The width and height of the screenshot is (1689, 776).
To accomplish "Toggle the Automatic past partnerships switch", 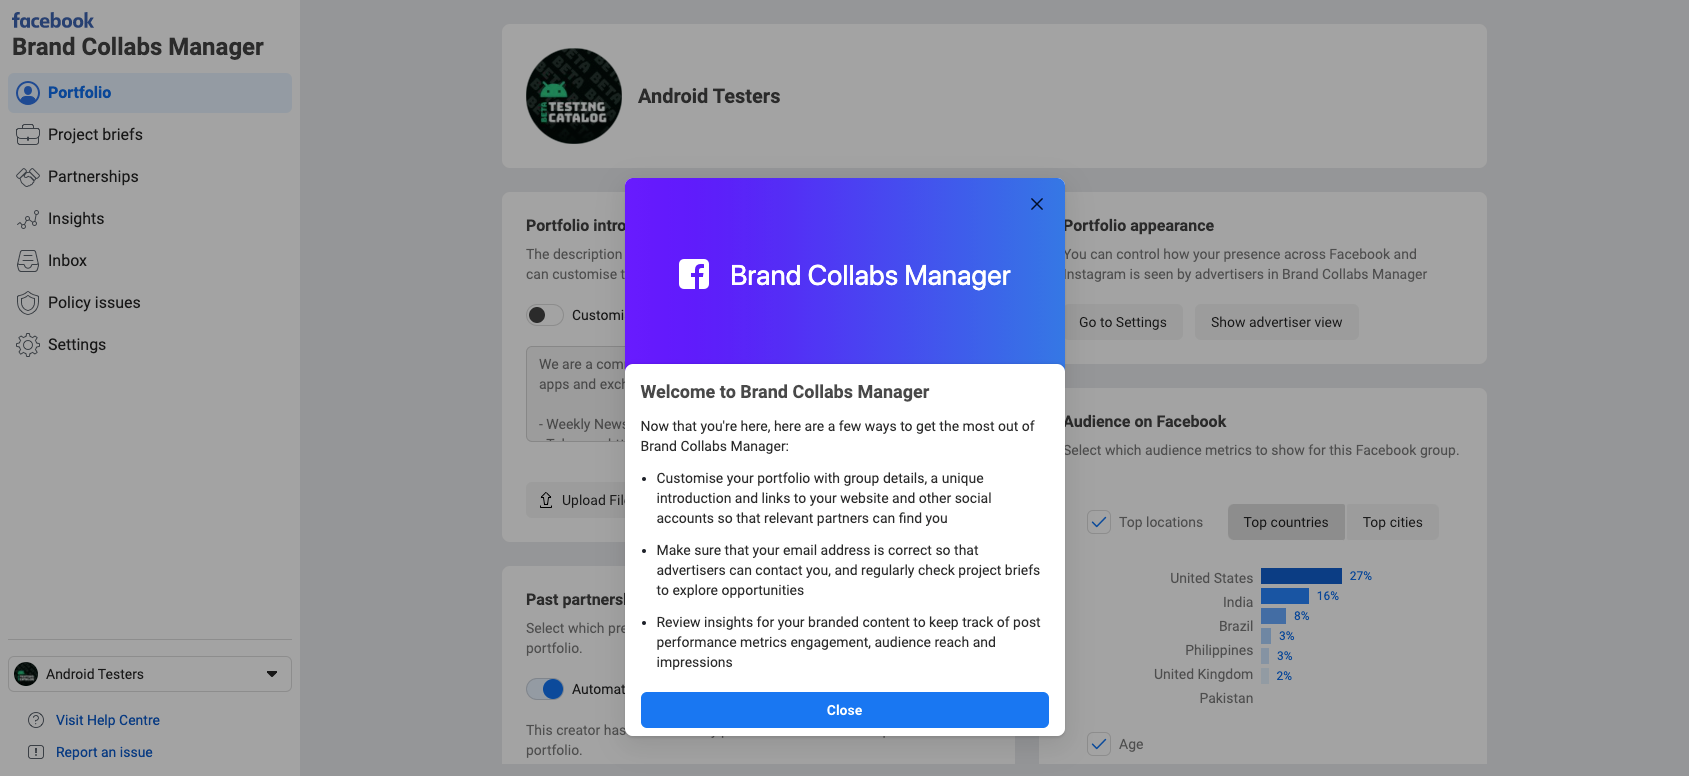I will (545, 689).
